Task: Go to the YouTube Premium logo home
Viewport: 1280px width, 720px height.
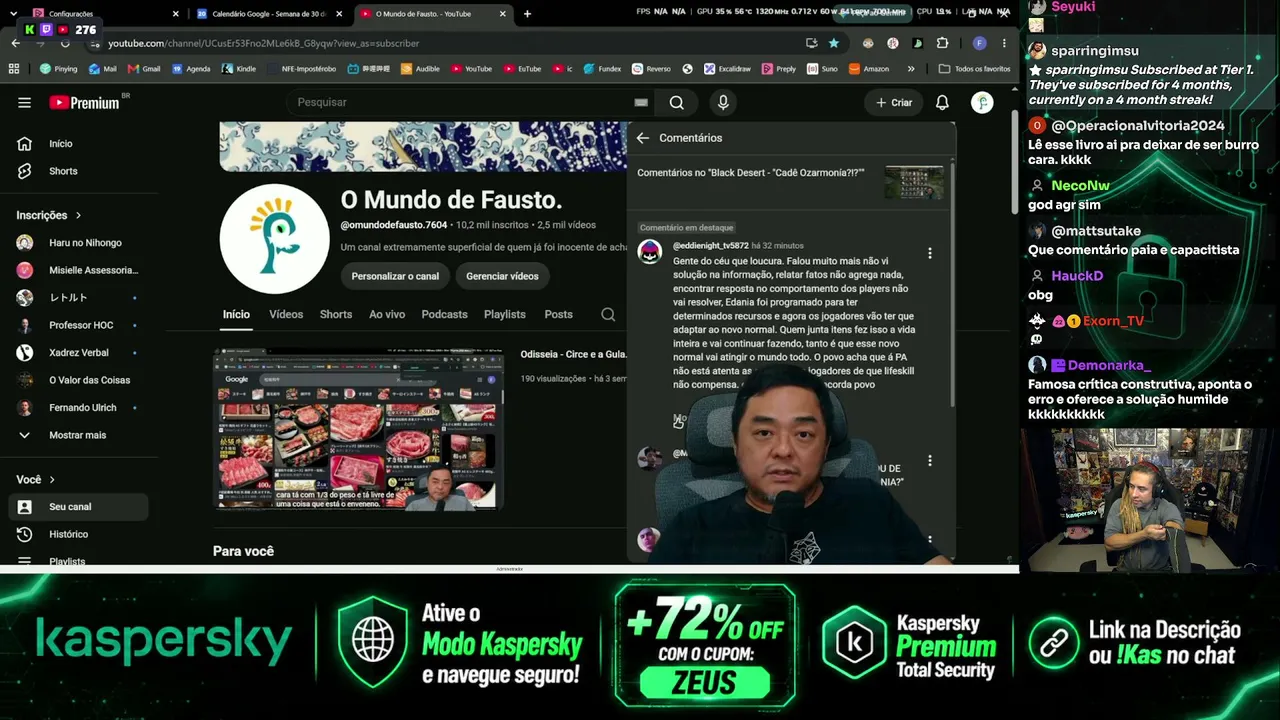Action: tap(84, 102)
